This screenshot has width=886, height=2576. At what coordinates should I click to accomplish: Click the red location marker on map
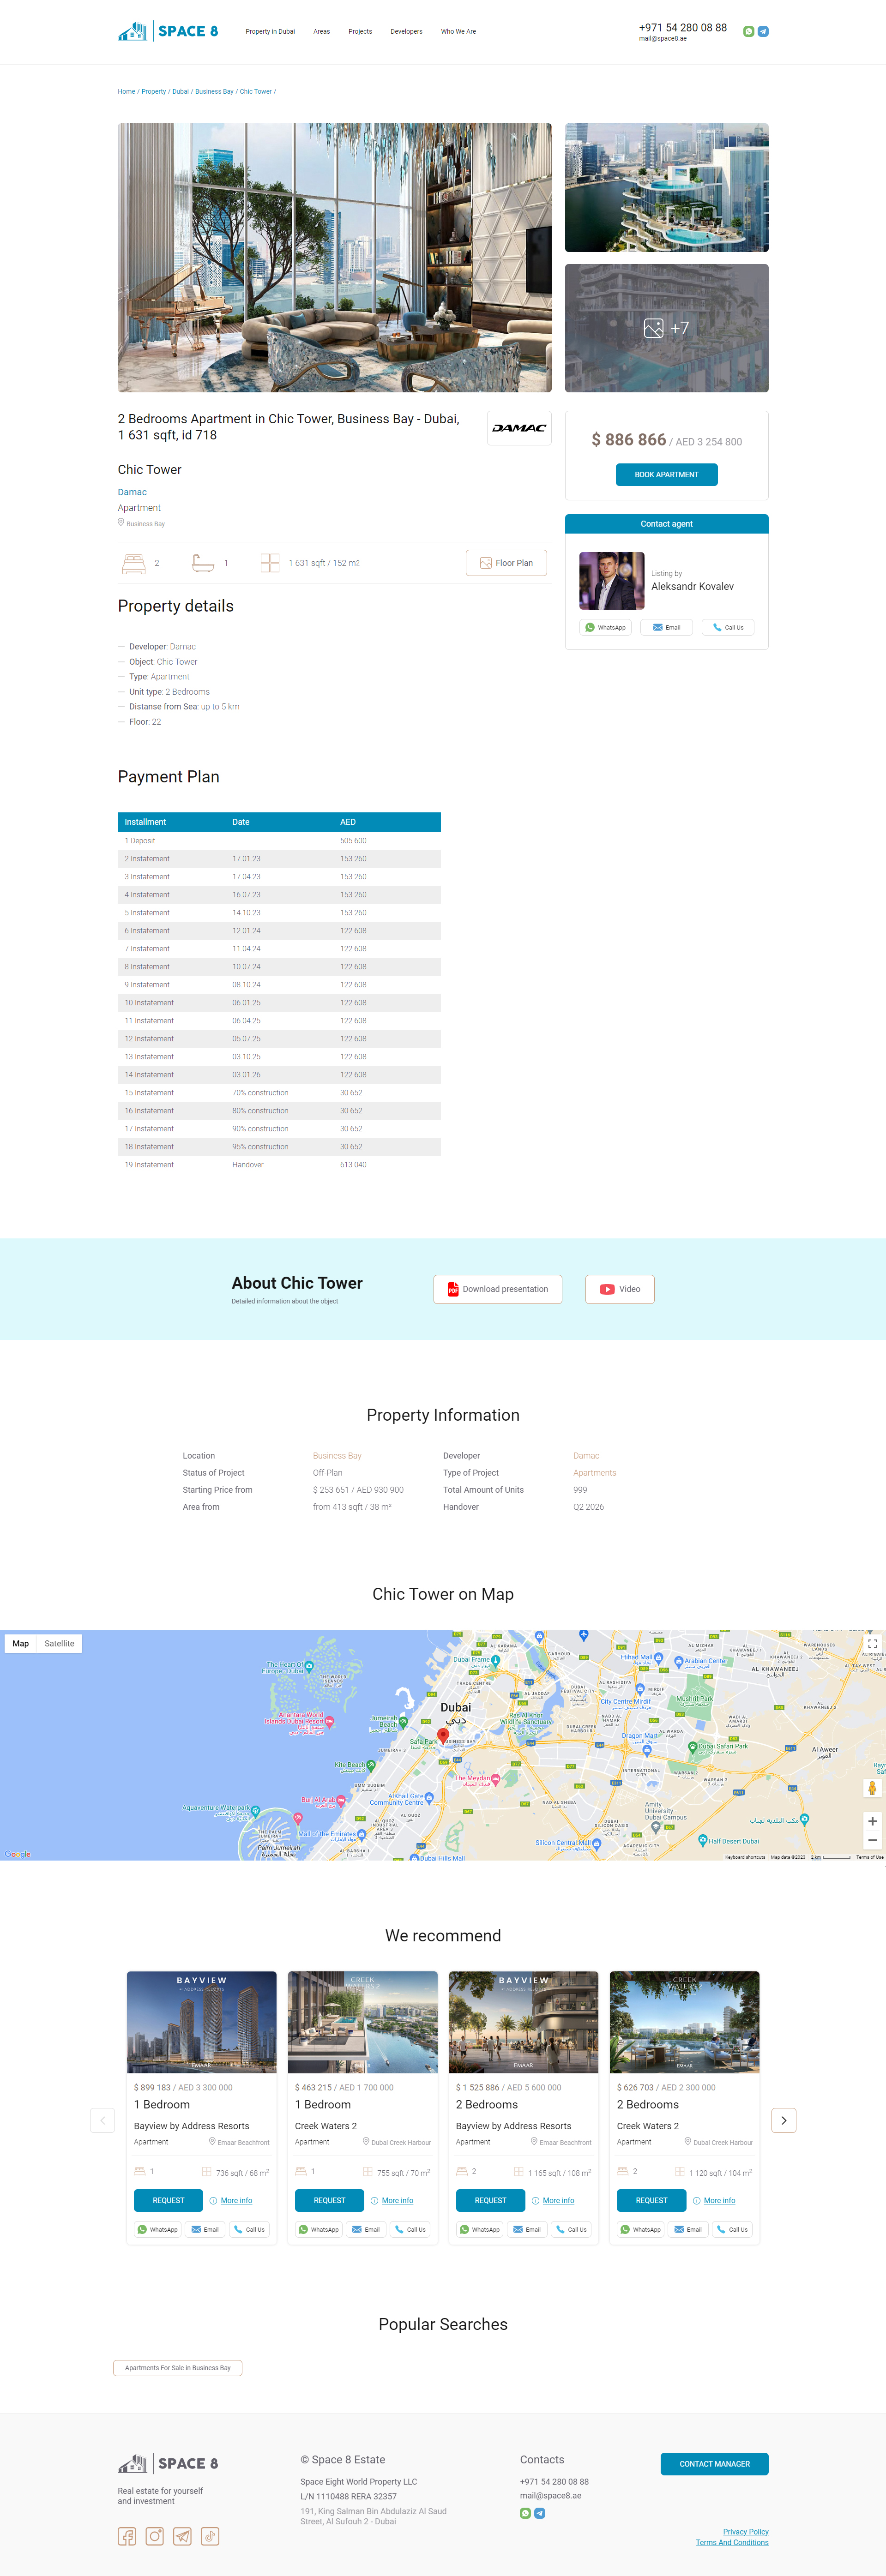(x=443, y=1736)
